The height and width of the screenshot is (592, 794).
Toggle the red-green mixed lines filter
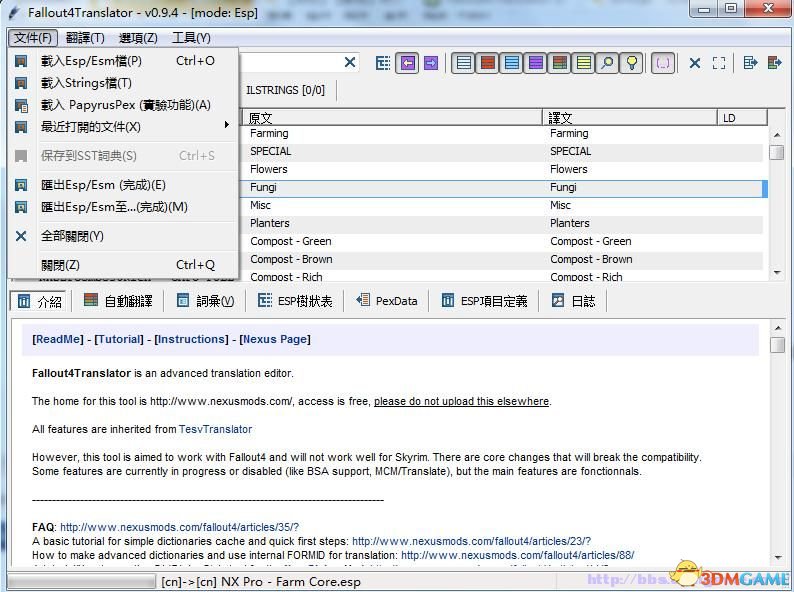(x=560, y=63)
